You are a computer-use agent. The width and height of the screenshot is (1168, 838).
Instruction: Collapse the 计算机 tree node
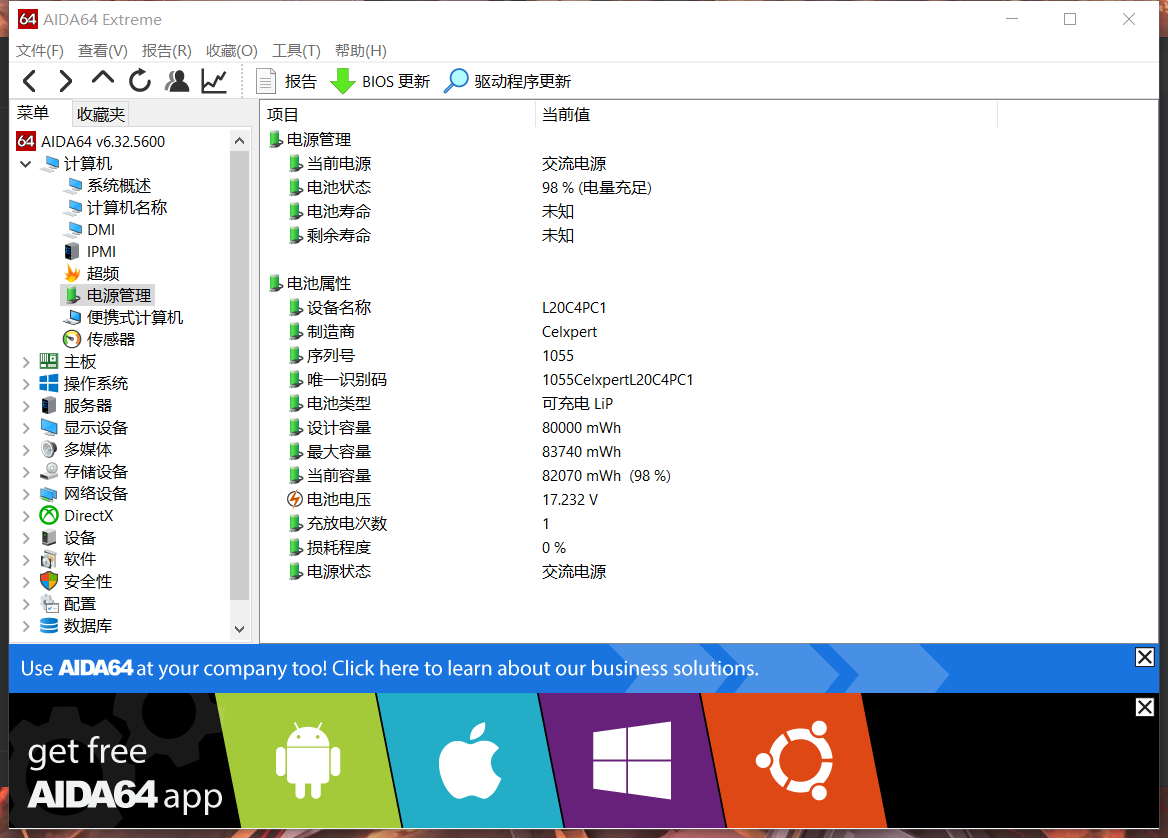coord(26,164)
